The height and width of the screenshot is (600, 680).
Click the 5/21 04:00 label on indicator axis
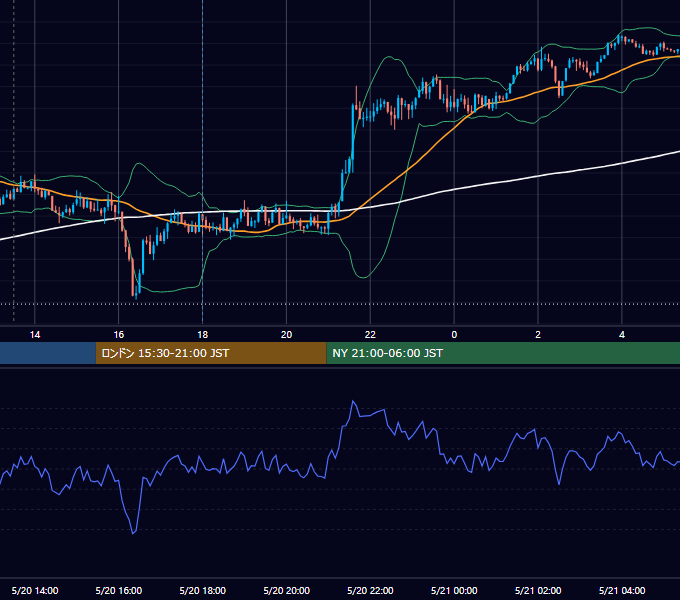(x=622, y=590)
